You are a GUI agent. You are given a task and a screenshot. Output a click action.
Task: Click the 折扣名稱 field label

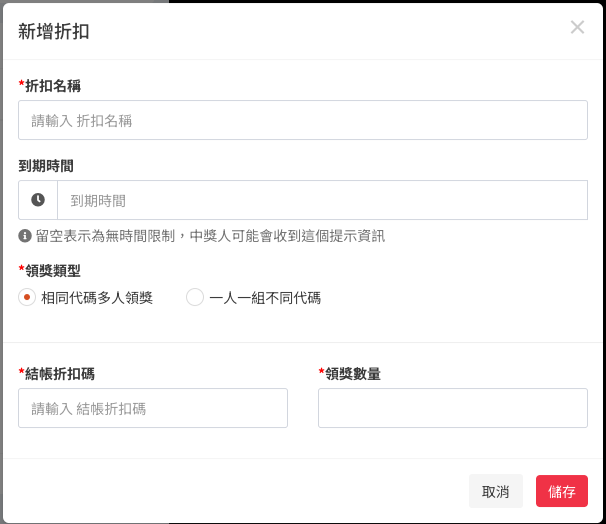pos(53,86)
